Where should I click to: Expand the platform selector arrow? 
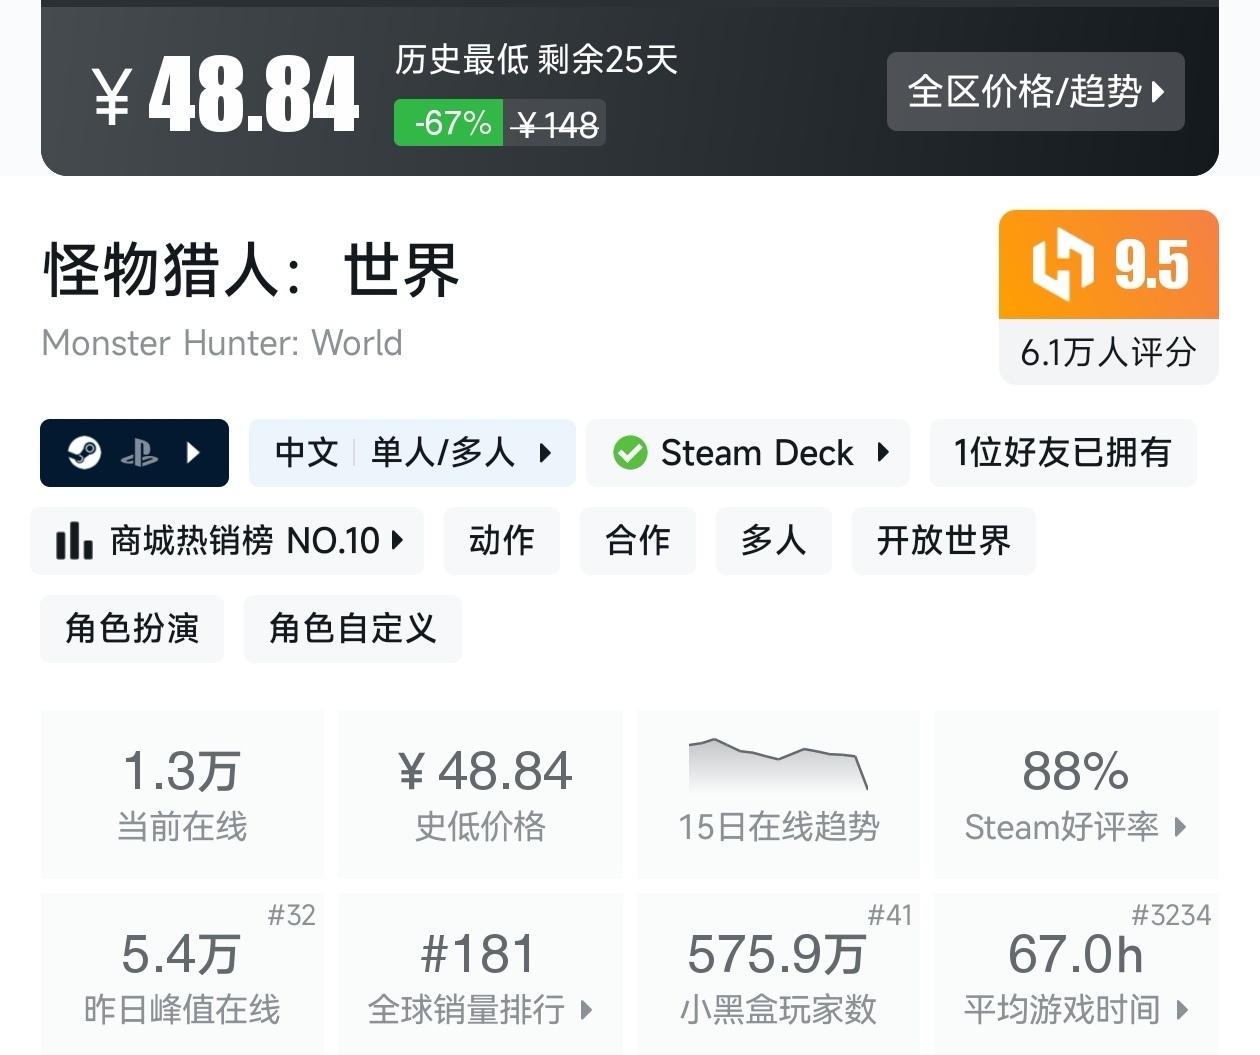click(193, 453)
